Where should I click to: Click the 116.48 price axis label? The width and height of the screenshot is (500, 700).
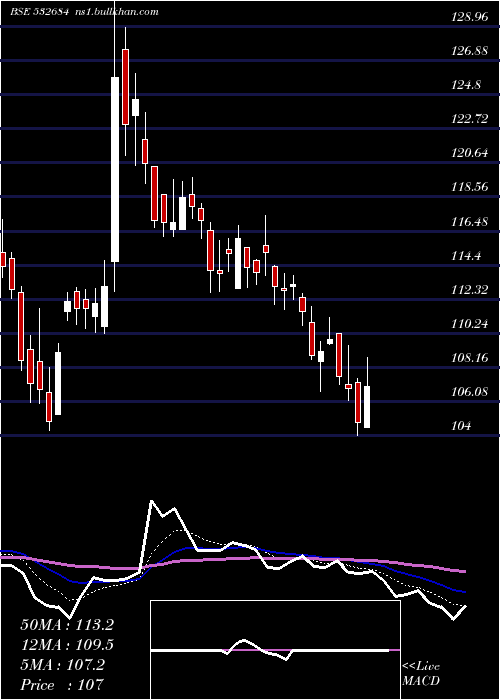pyautogui.click(x=470, y=221)
